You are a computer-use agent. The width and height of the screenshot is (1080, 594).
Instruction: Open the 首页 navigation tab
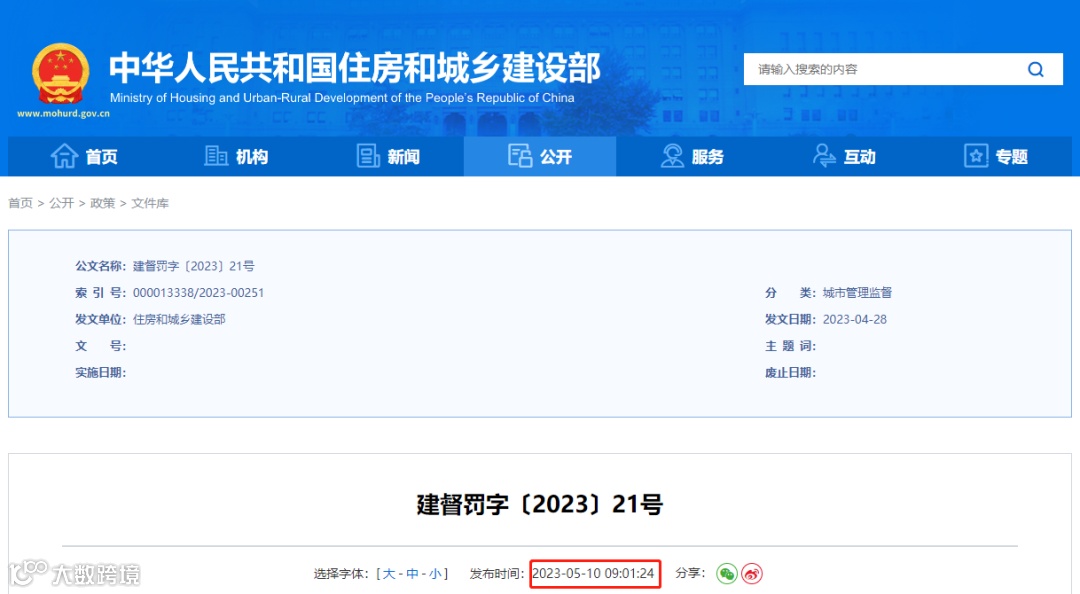click(x=84, y=156)
